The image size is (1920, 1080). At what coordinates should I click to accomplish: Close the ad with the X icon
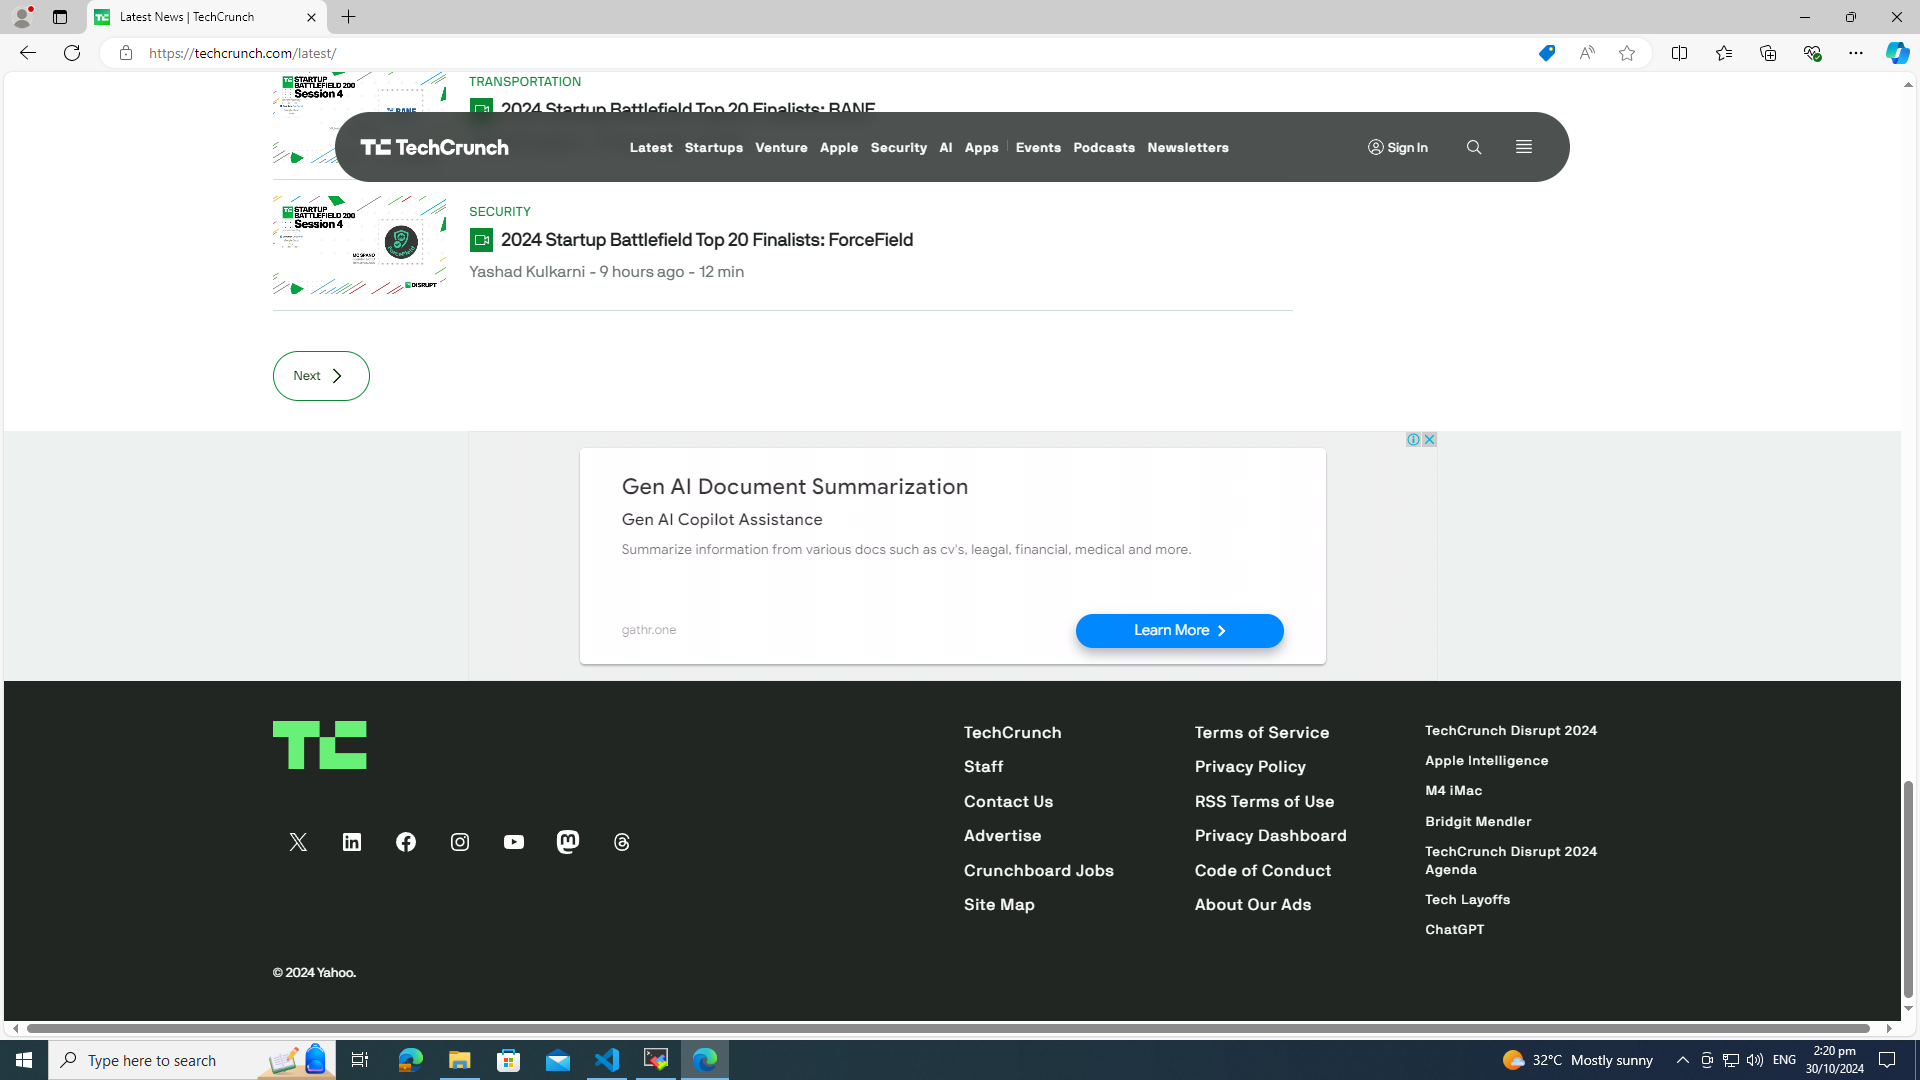pos(1429,440)
